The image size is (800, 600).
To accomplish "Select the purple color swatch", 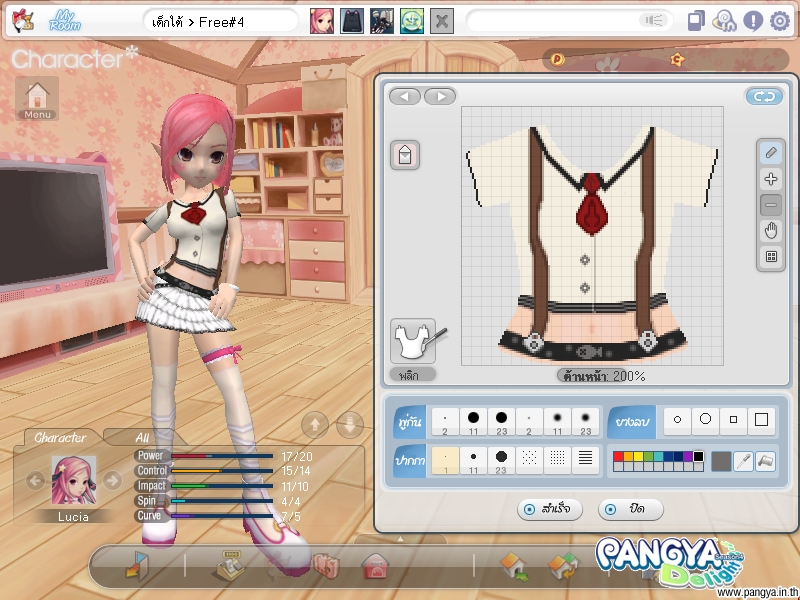I will tap(688, 457).
